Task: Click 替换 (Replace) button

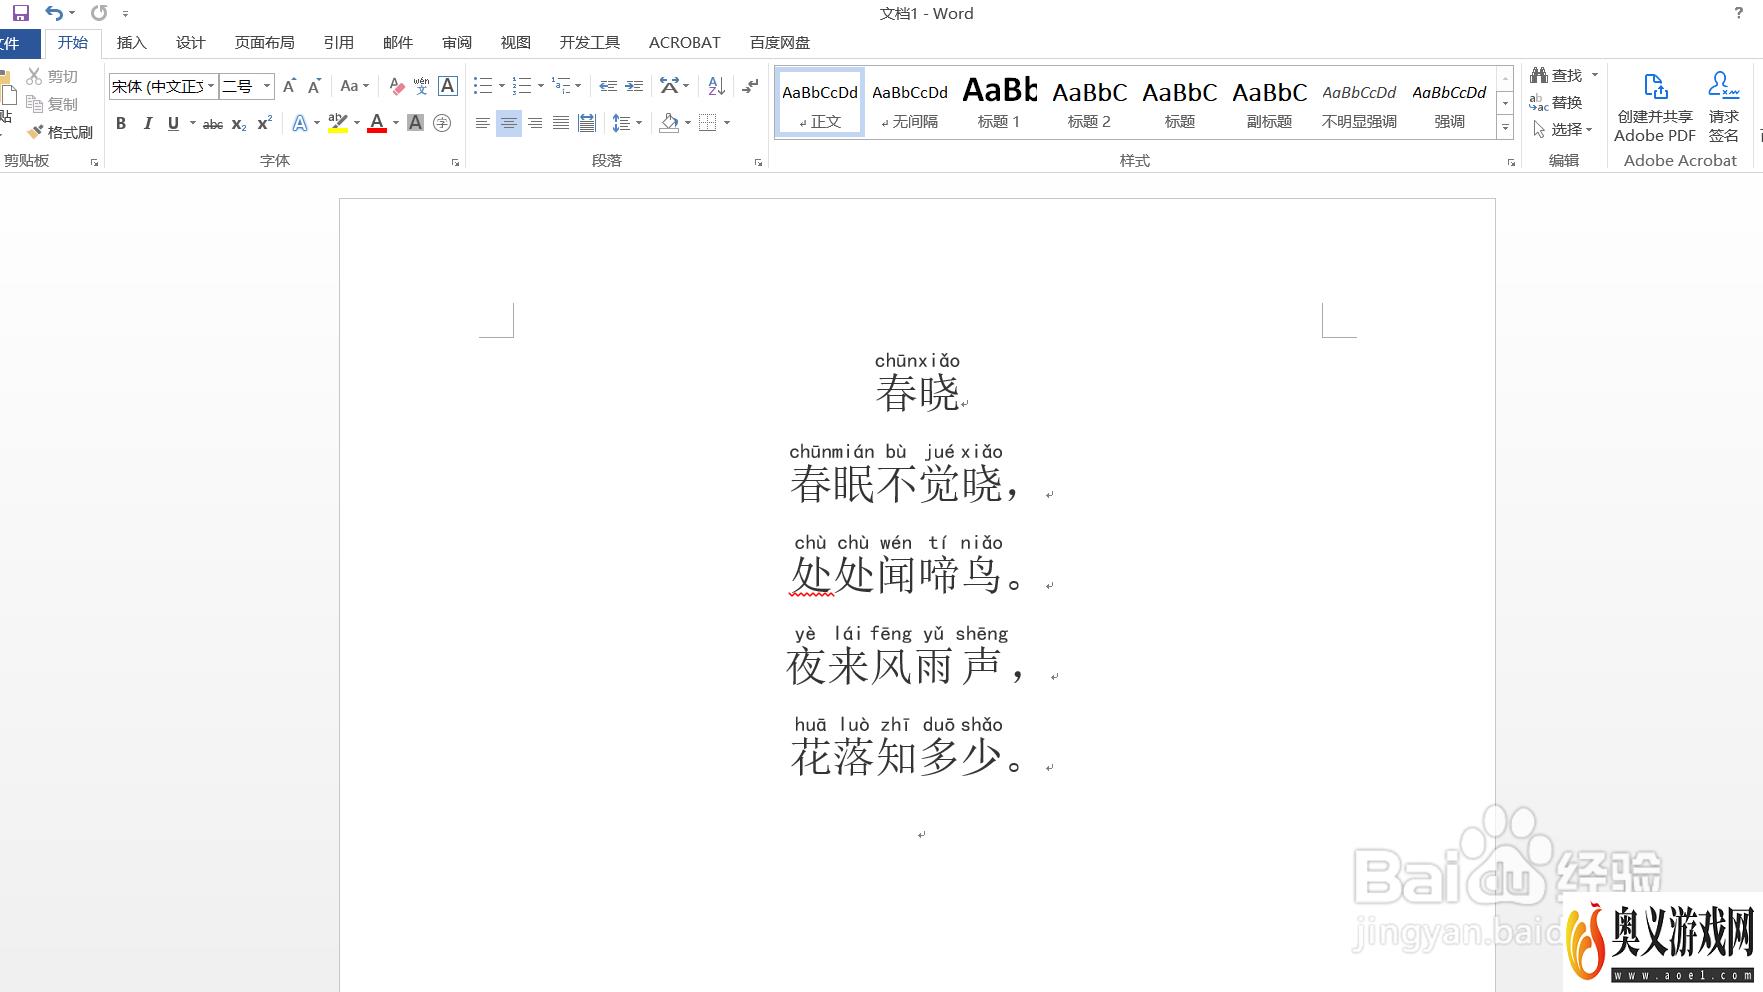Action: coord(1556,102)
